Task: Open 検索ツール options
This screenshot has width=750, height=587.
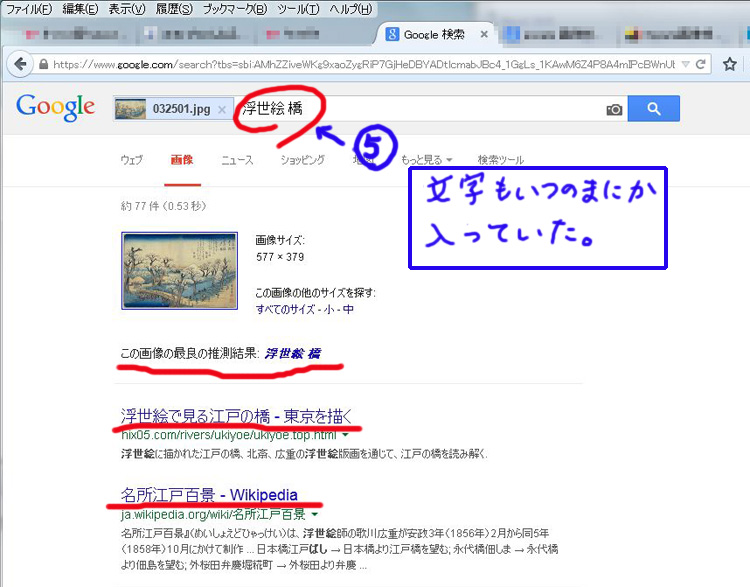Action: [x=500, y=160]
